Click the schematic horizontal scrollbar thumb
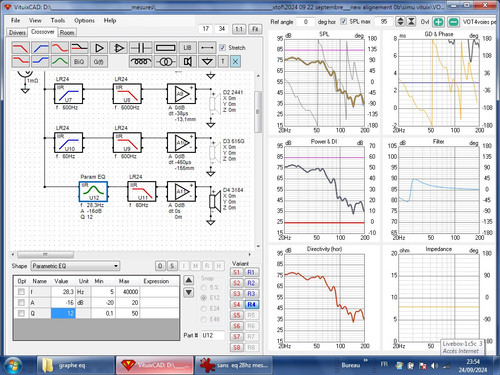 (45, 255)
